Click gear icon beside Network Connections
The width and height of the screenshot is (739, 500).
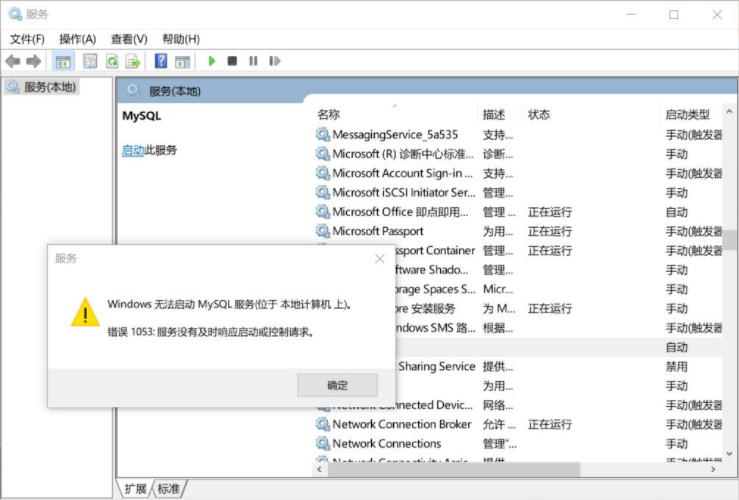(322, 443)
